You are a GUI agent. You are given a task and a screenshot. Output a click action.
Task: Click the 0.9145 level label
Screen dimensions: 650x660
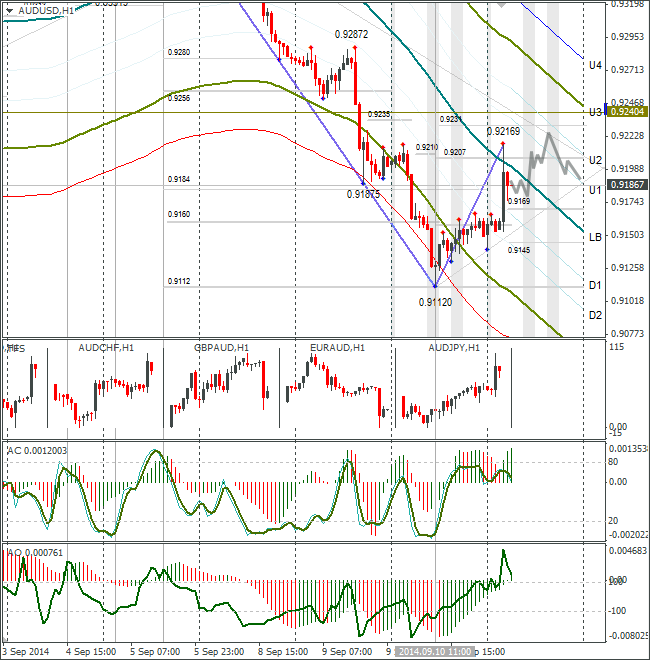(x=519, y=250)
